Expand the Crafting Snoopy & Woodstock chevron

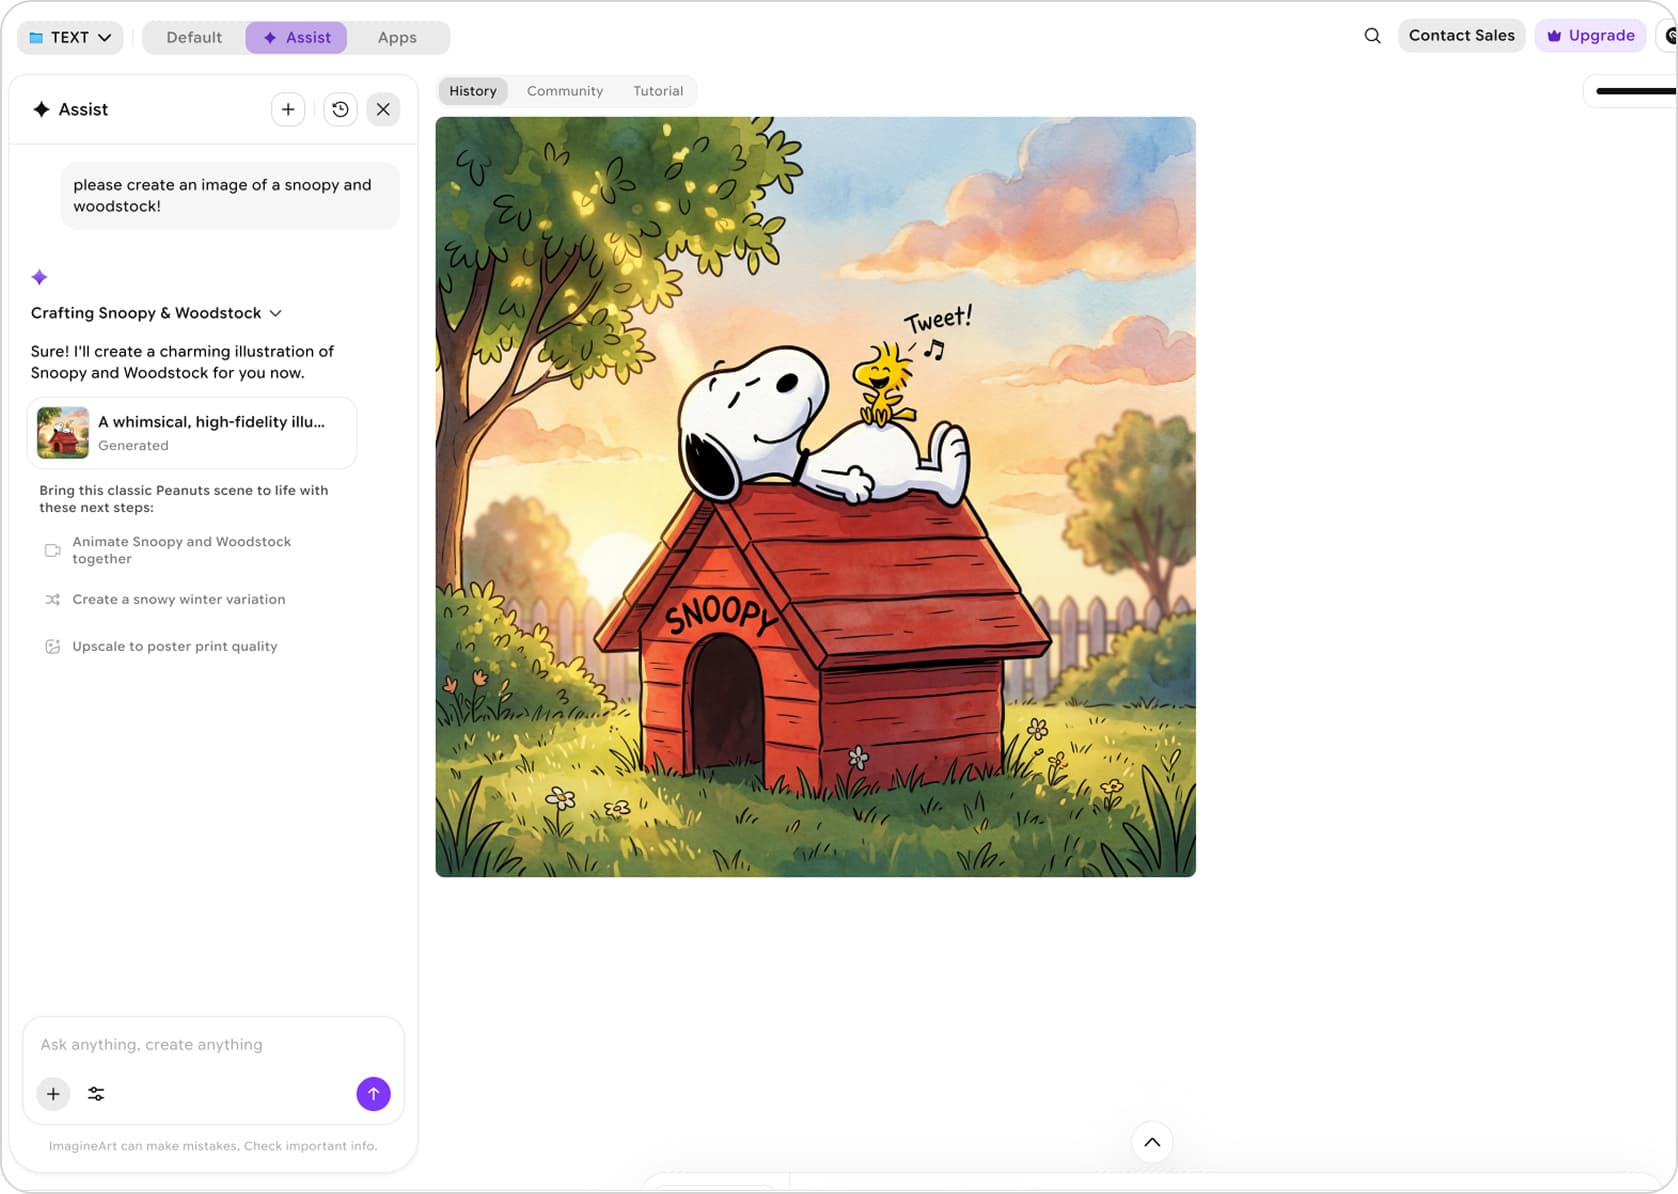[276, 313]
